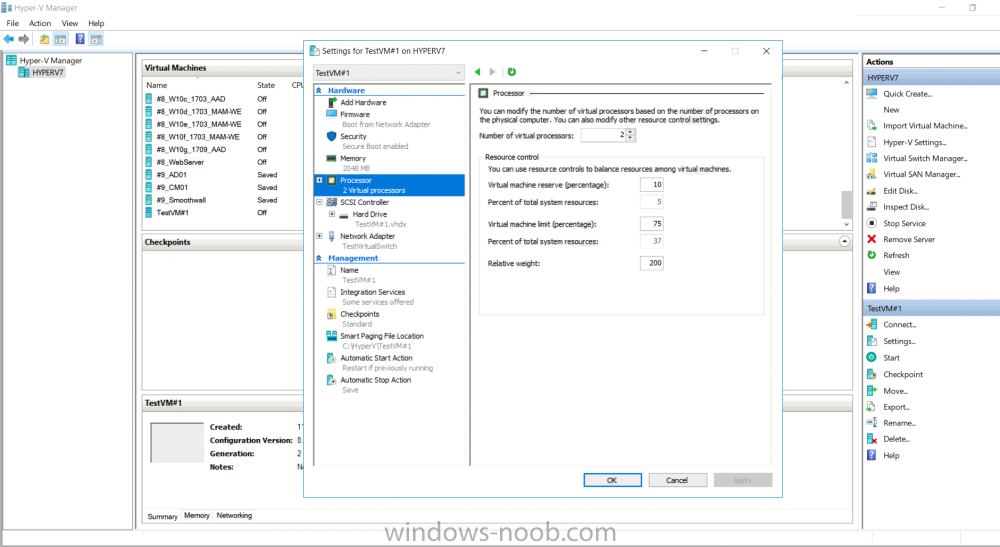Image resolution: width=1000 pixels, height=547 pixels.
Task: Click Remove Server action
Action: tap(909, 239)
